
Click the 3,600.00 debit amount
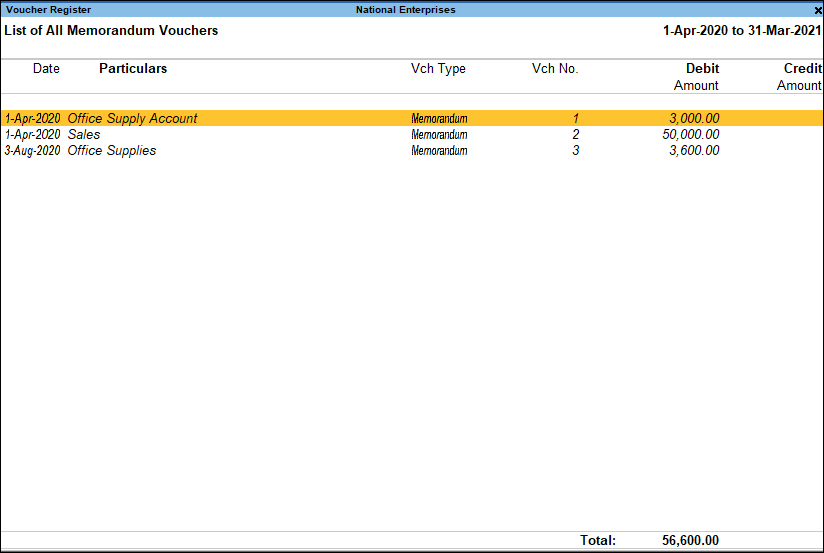[694, 150]
